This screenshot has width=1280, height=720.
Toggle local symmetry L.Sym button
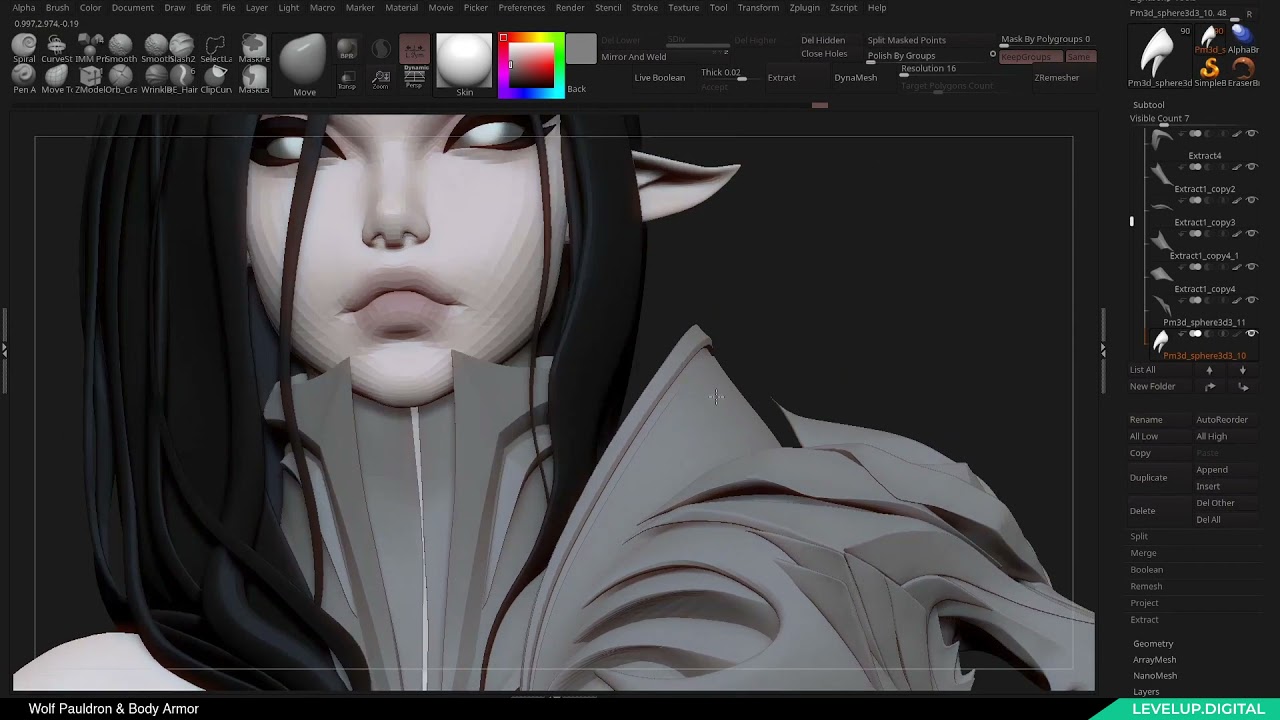pyautogui.click(x=414, y=48)
